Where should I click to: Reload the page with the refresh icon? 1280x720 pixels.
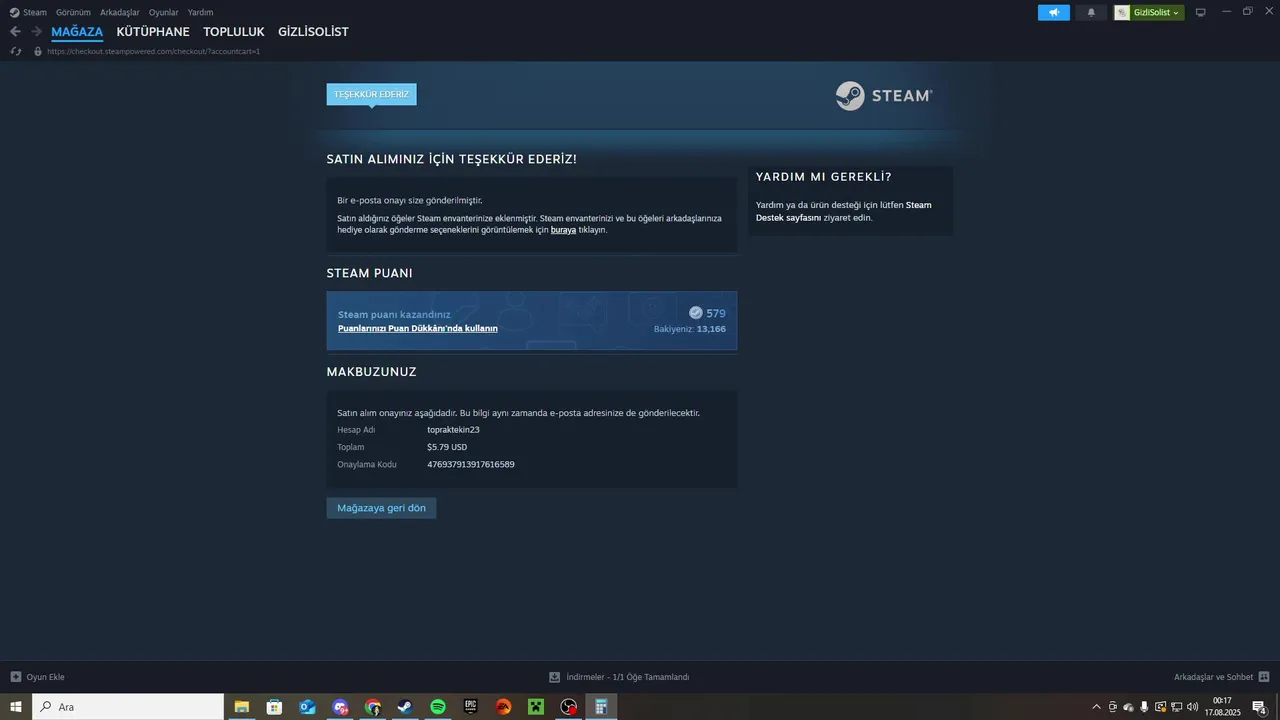click(15, 51)
